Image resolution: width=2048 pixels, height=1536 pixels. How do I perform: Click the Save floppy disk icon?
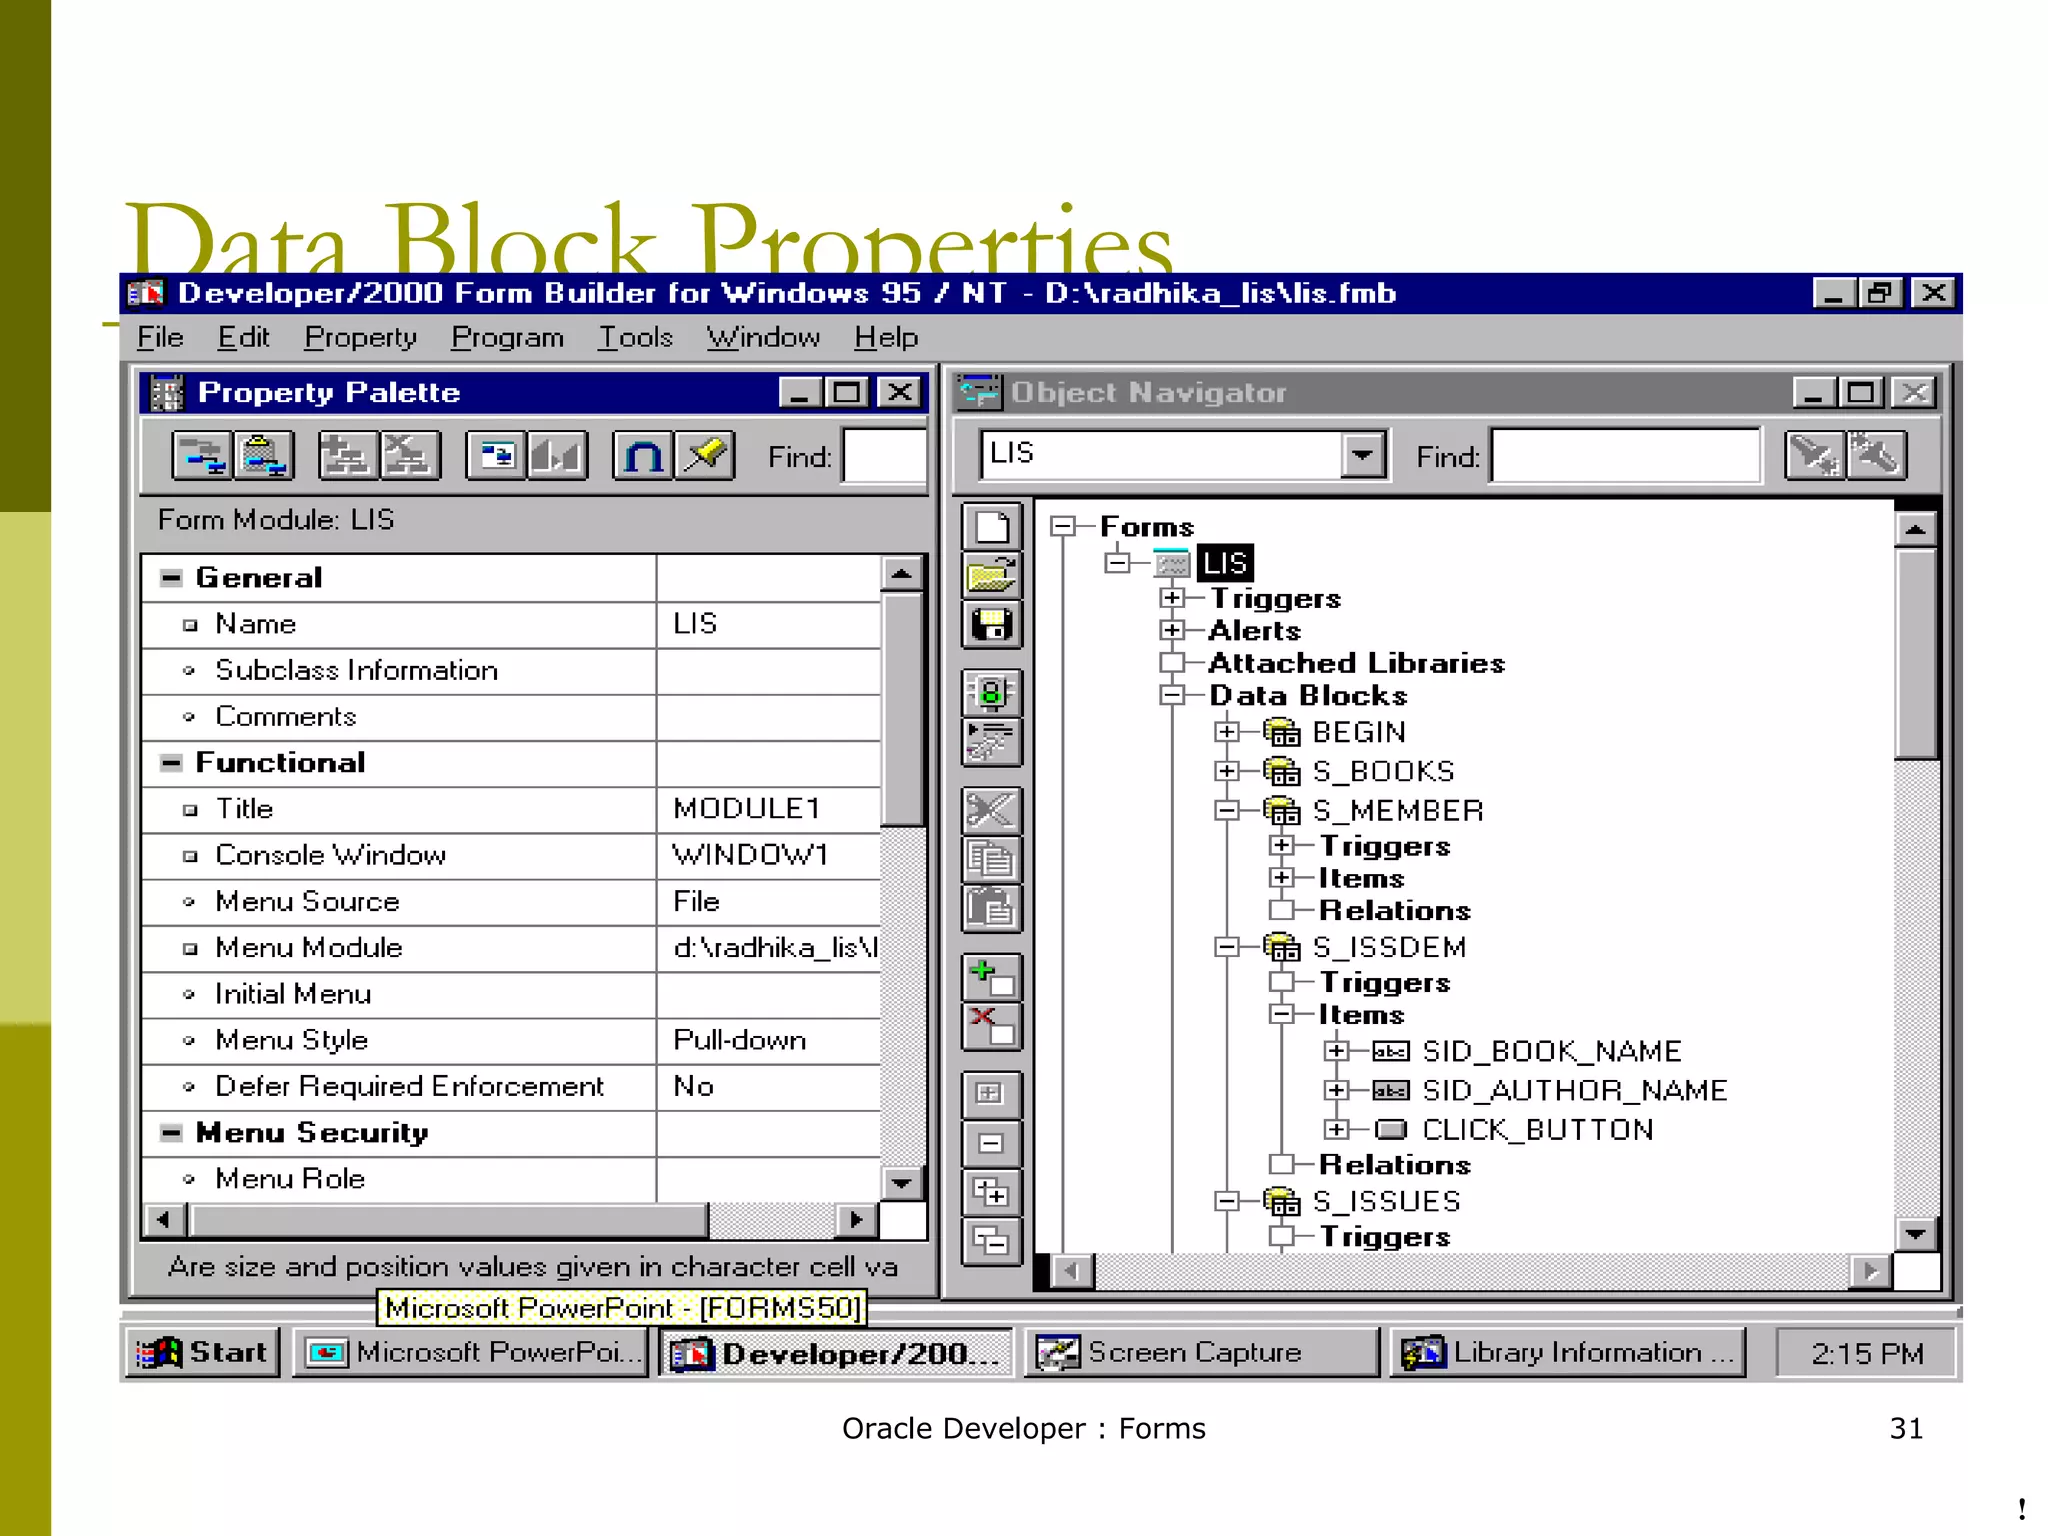[x=991, y=625]
